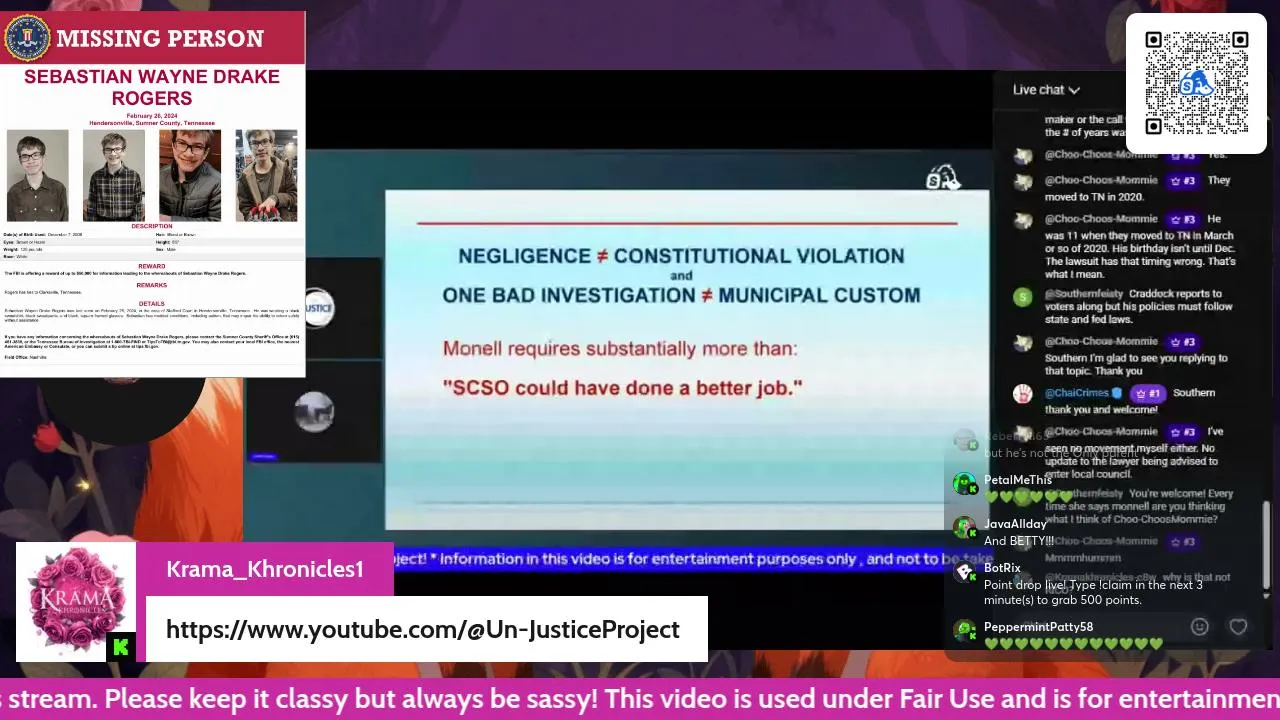The height and width of the screenshot is (720, 1280).
Task: Click the Streamlabs icon at slide's top right
Action: coord(941,179)
